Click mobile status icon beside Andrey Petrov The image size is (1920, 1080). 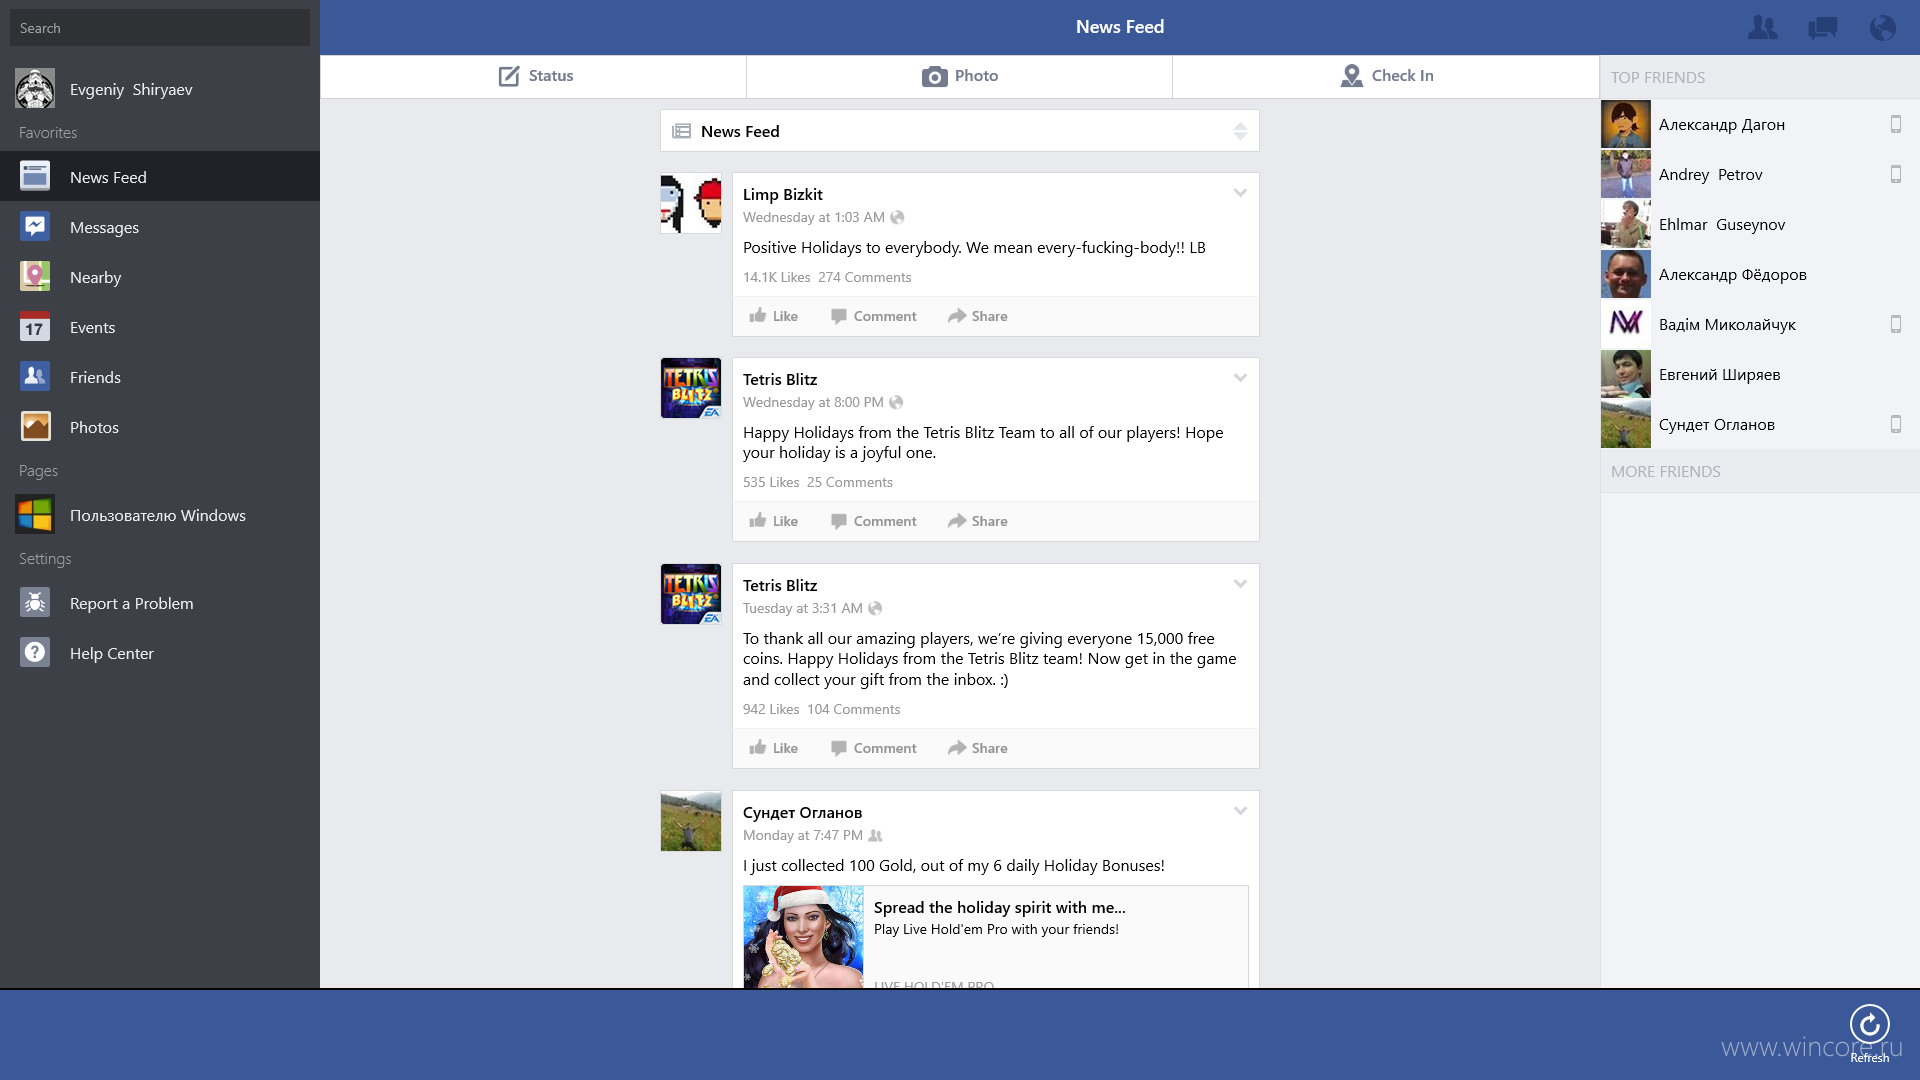pyautogui.click(x=1895, y=174)
